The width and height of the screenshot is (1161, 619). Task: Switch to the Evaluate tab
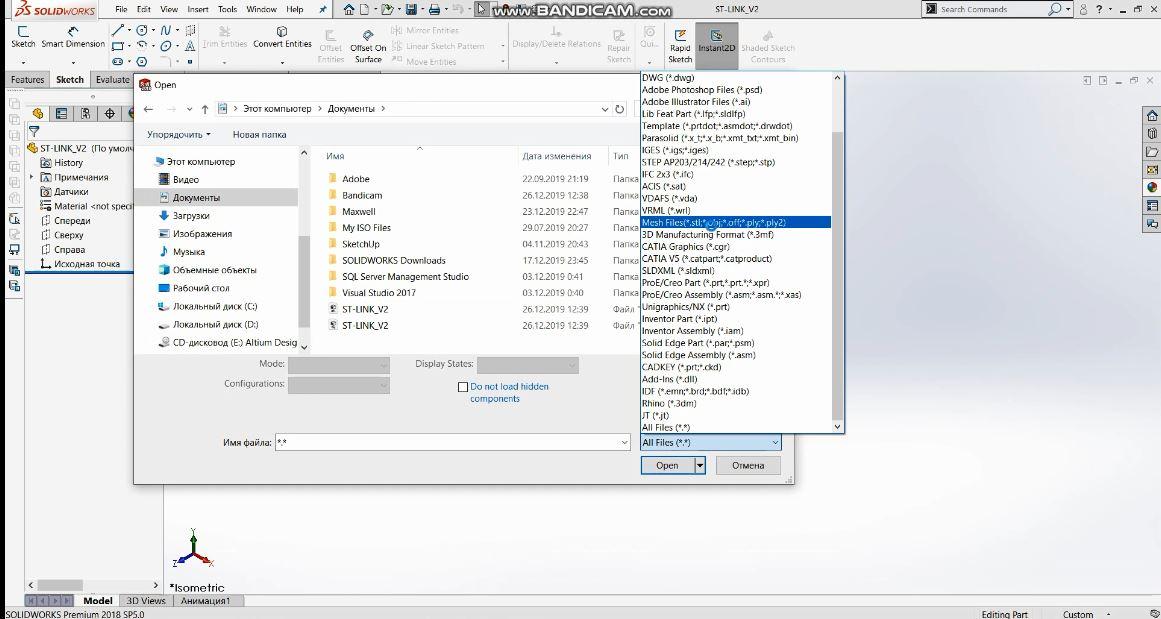[112, 80]
